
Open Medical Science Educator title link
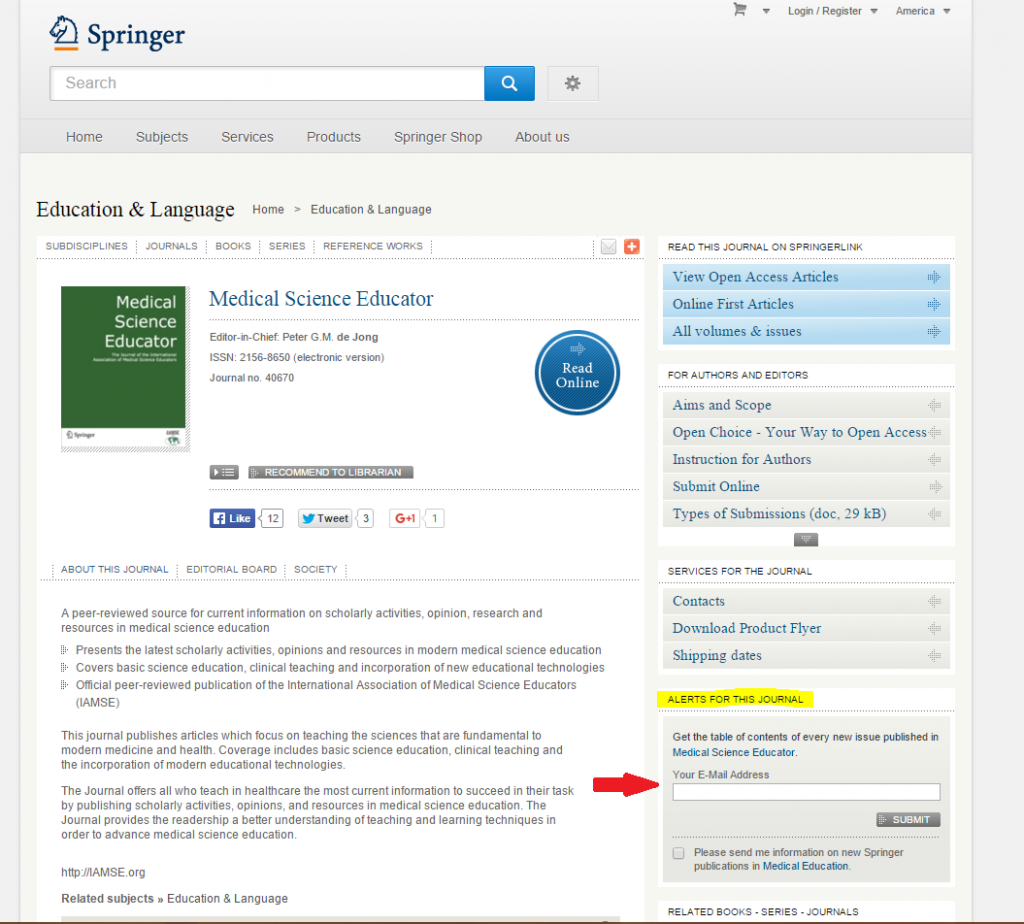[x=321, y=299]
